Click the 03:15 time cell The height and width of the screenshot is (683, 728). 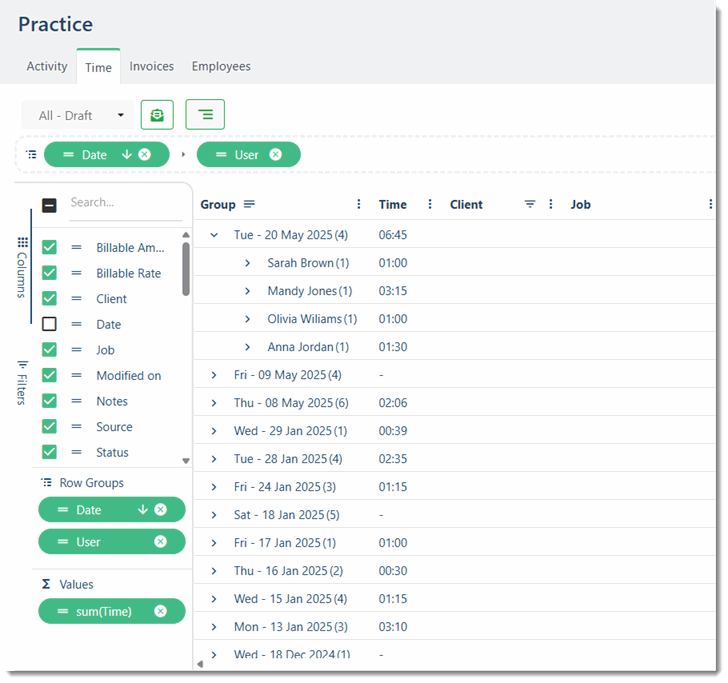click(393, 291)
